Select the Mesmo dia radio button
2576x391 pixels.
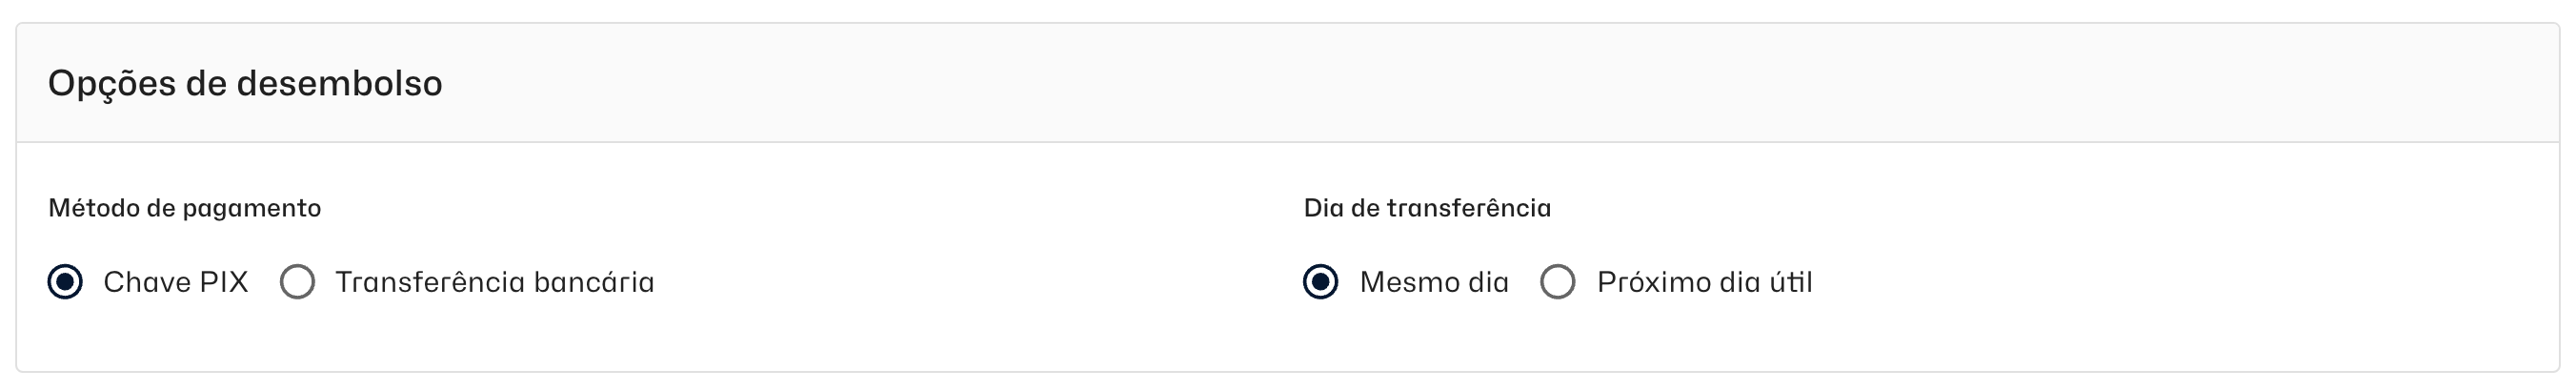[x=1320, y=282]
